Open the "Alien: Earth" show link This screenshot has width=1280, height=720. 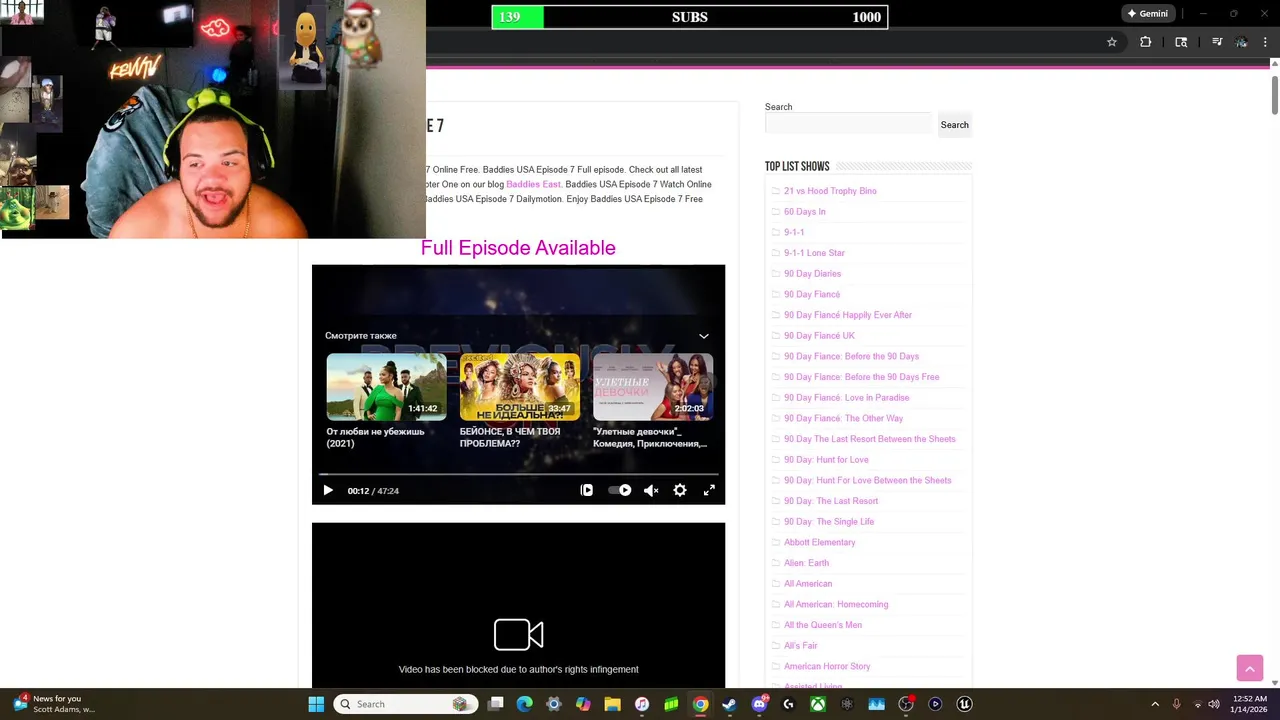tap(806, 563)
